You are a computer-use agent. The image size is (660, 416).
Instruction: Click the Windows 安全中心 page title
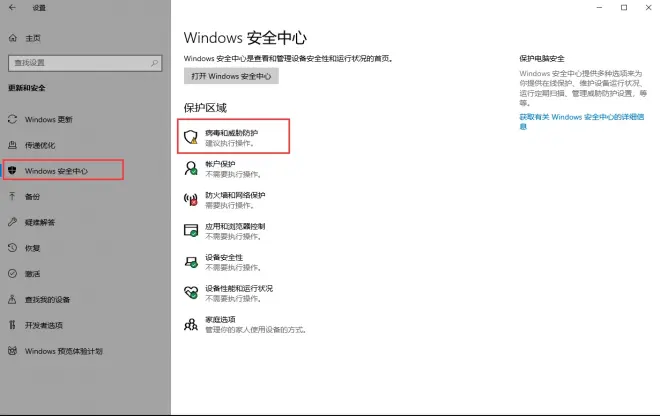click(x=245, y=38)
